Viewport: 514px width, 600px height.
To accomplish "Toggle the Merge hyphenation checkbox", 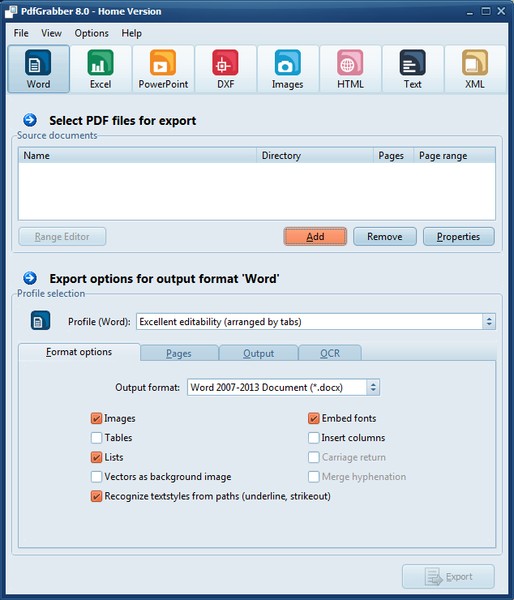I will click(x=313, y=477).
